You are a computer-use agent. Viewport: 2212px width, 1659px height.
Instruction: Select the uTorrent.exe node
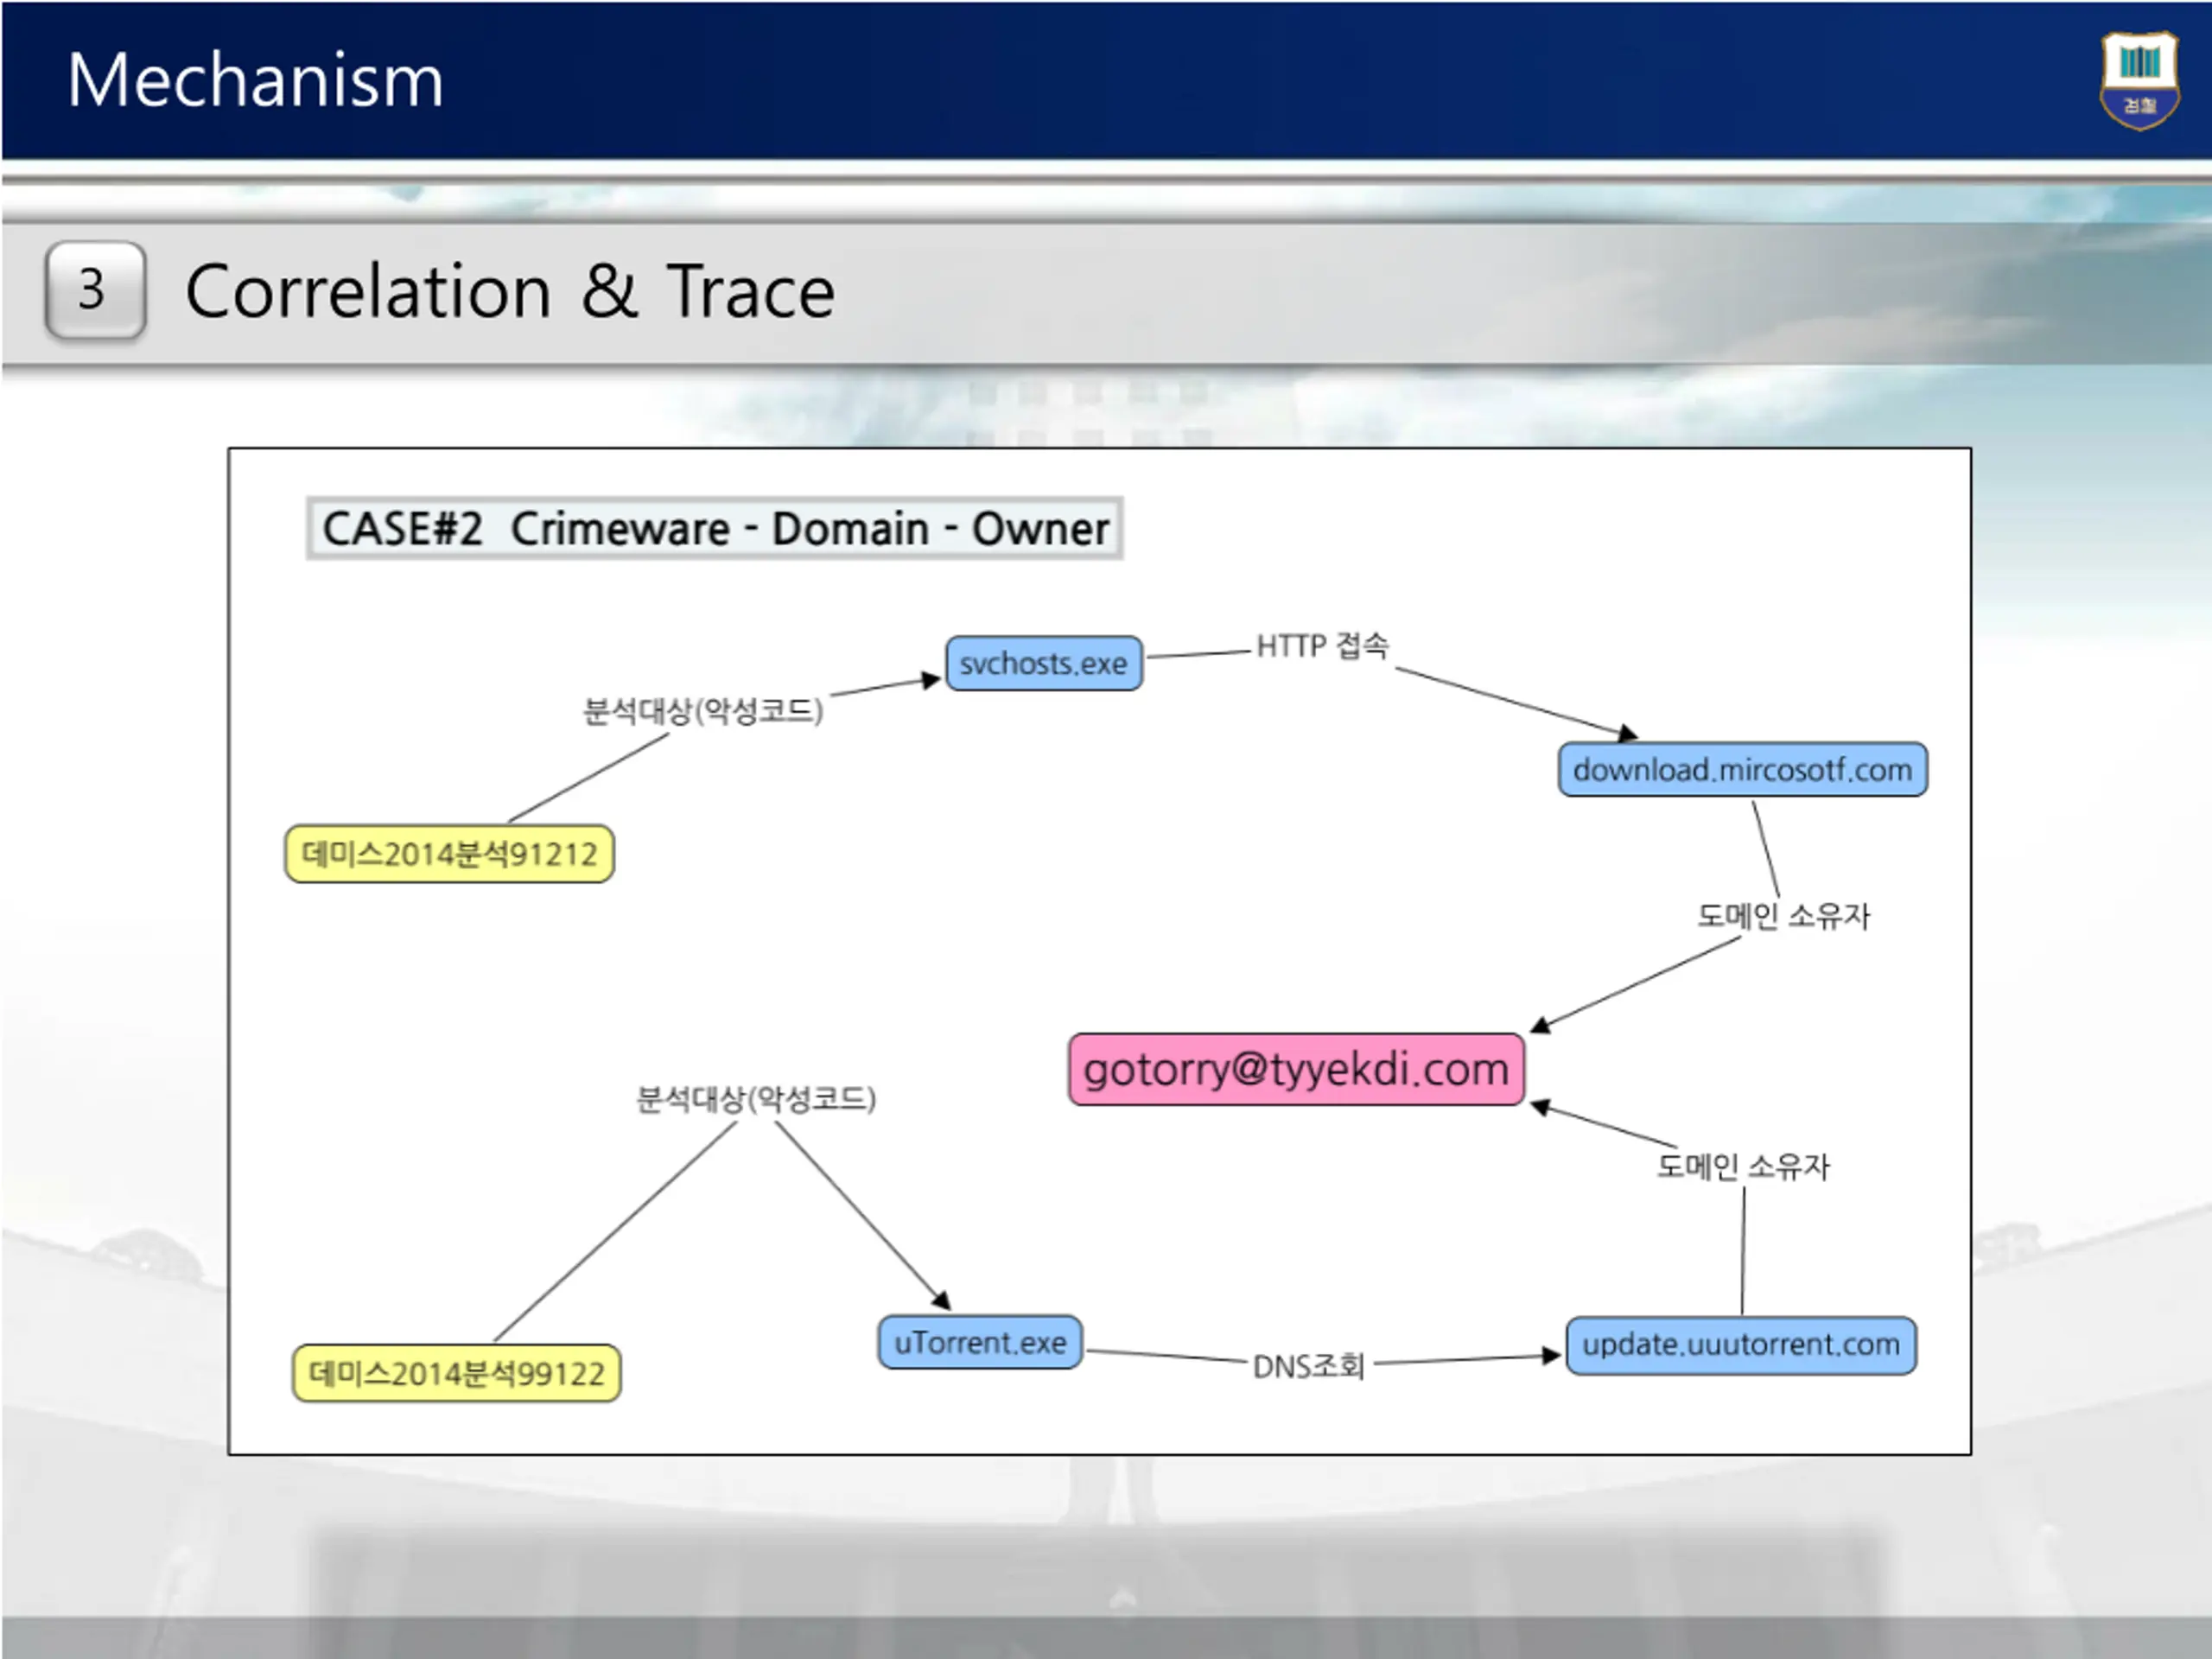pyautogui.click(x=980, y=1342)
